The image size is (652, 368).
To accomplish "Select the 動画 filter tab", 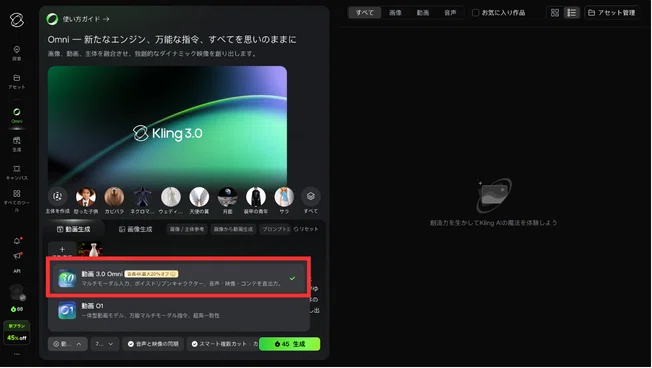I will tap(423, 13).
